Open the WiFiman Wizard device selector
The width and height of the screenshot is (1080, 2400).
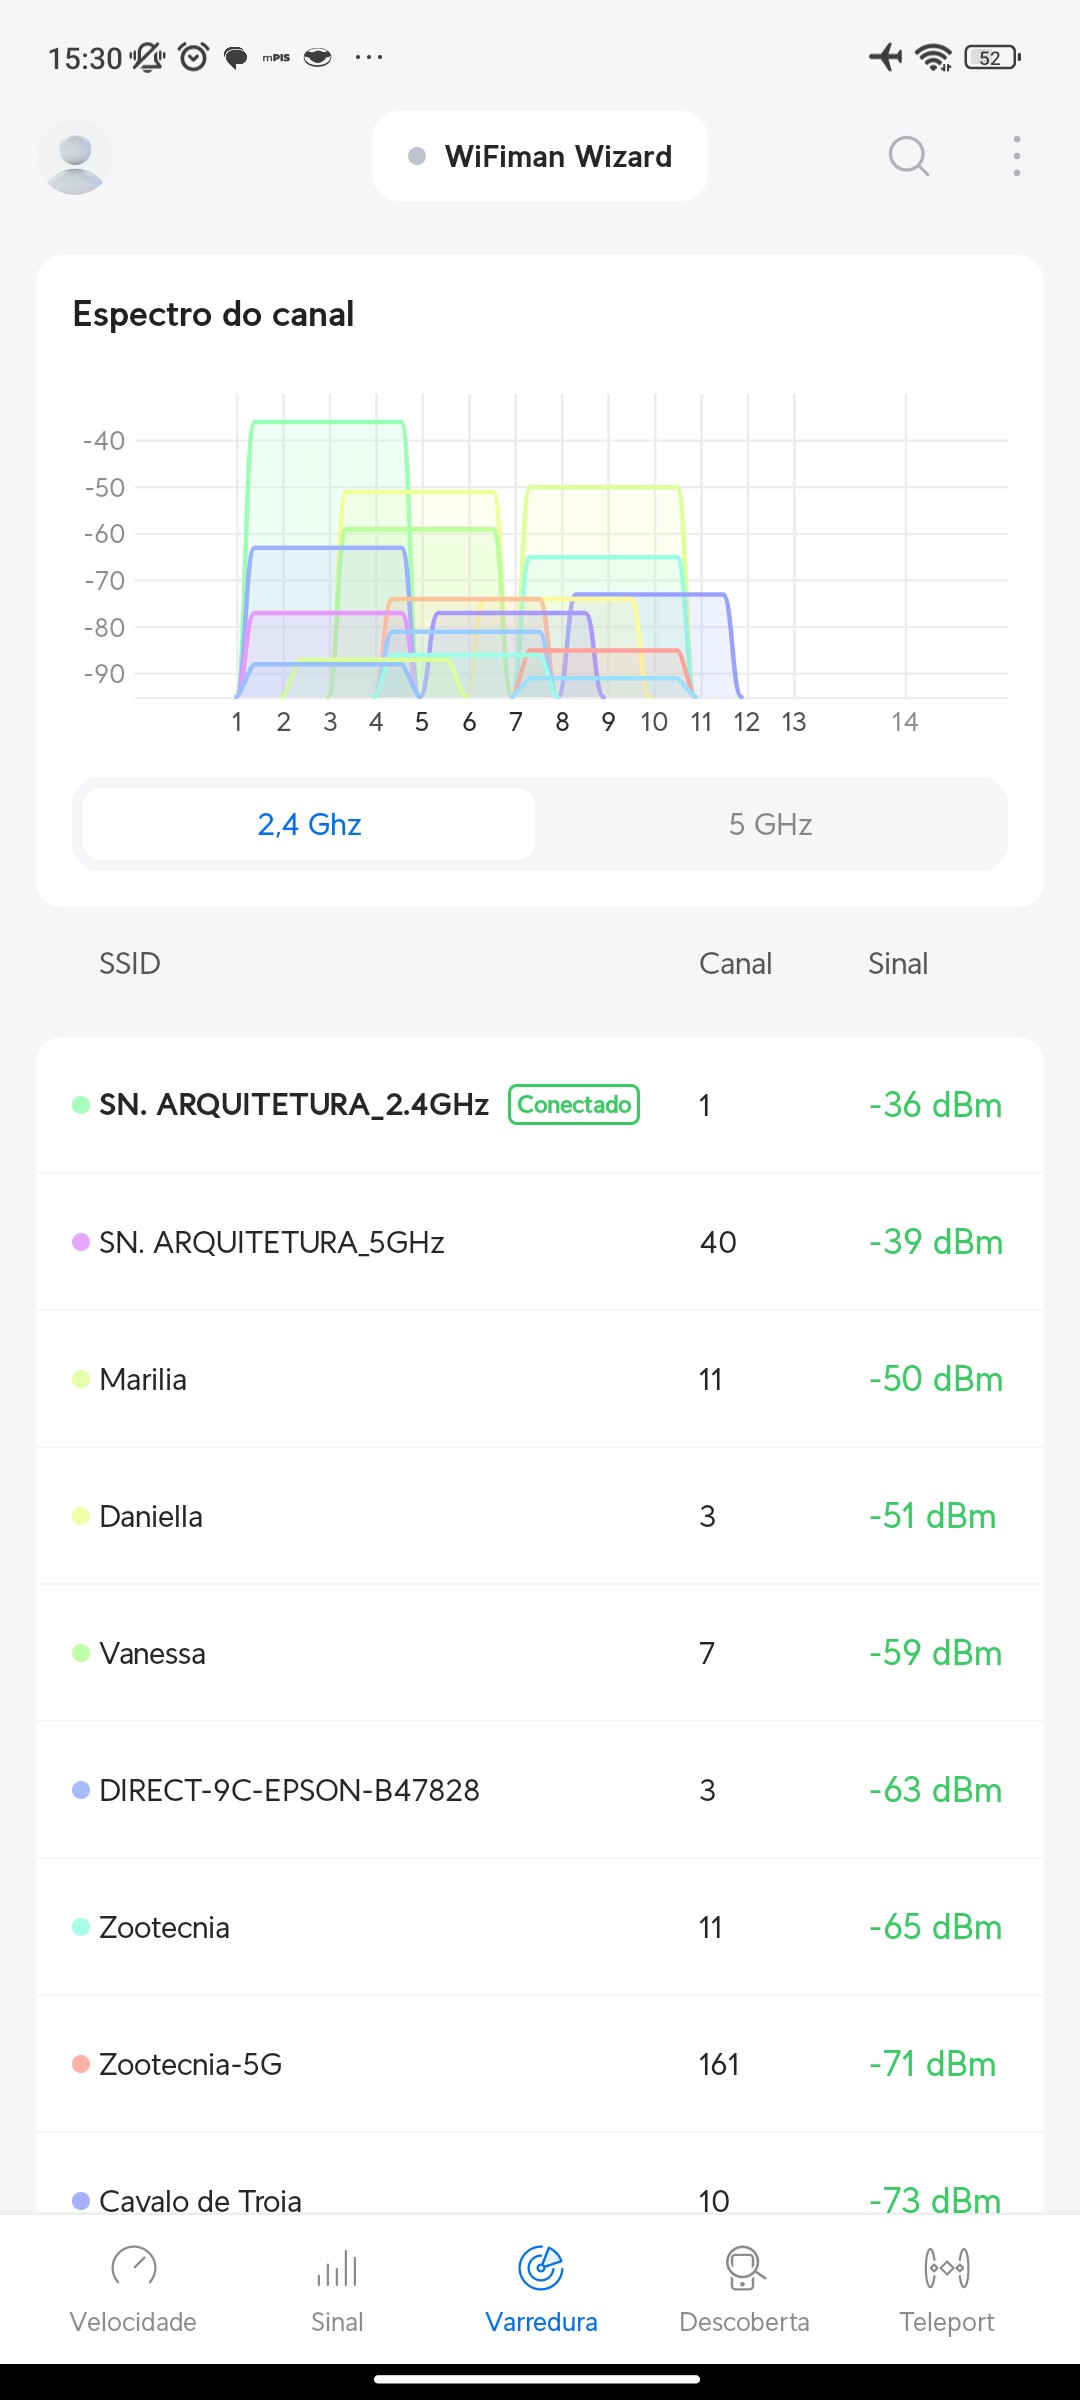pos(540,156)
